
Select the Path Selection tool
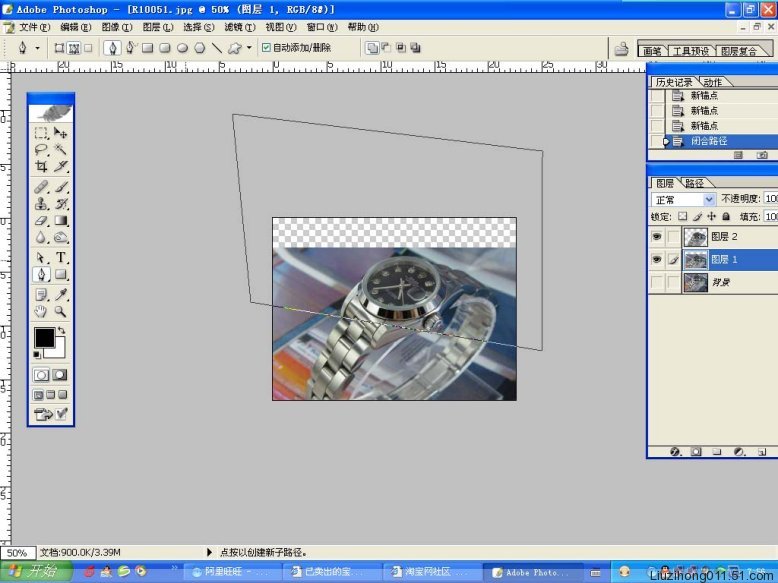click(x=41, y=258)
